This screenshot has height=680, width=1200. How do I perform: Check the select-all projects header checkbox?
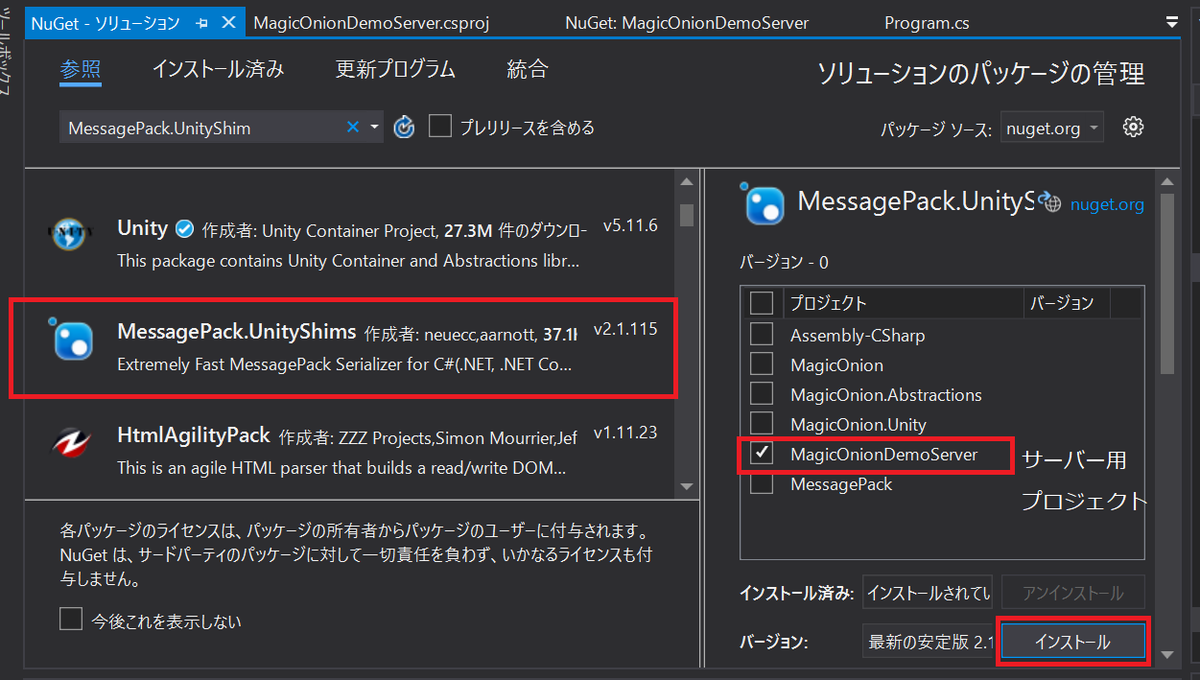click(x=761, y=302)
